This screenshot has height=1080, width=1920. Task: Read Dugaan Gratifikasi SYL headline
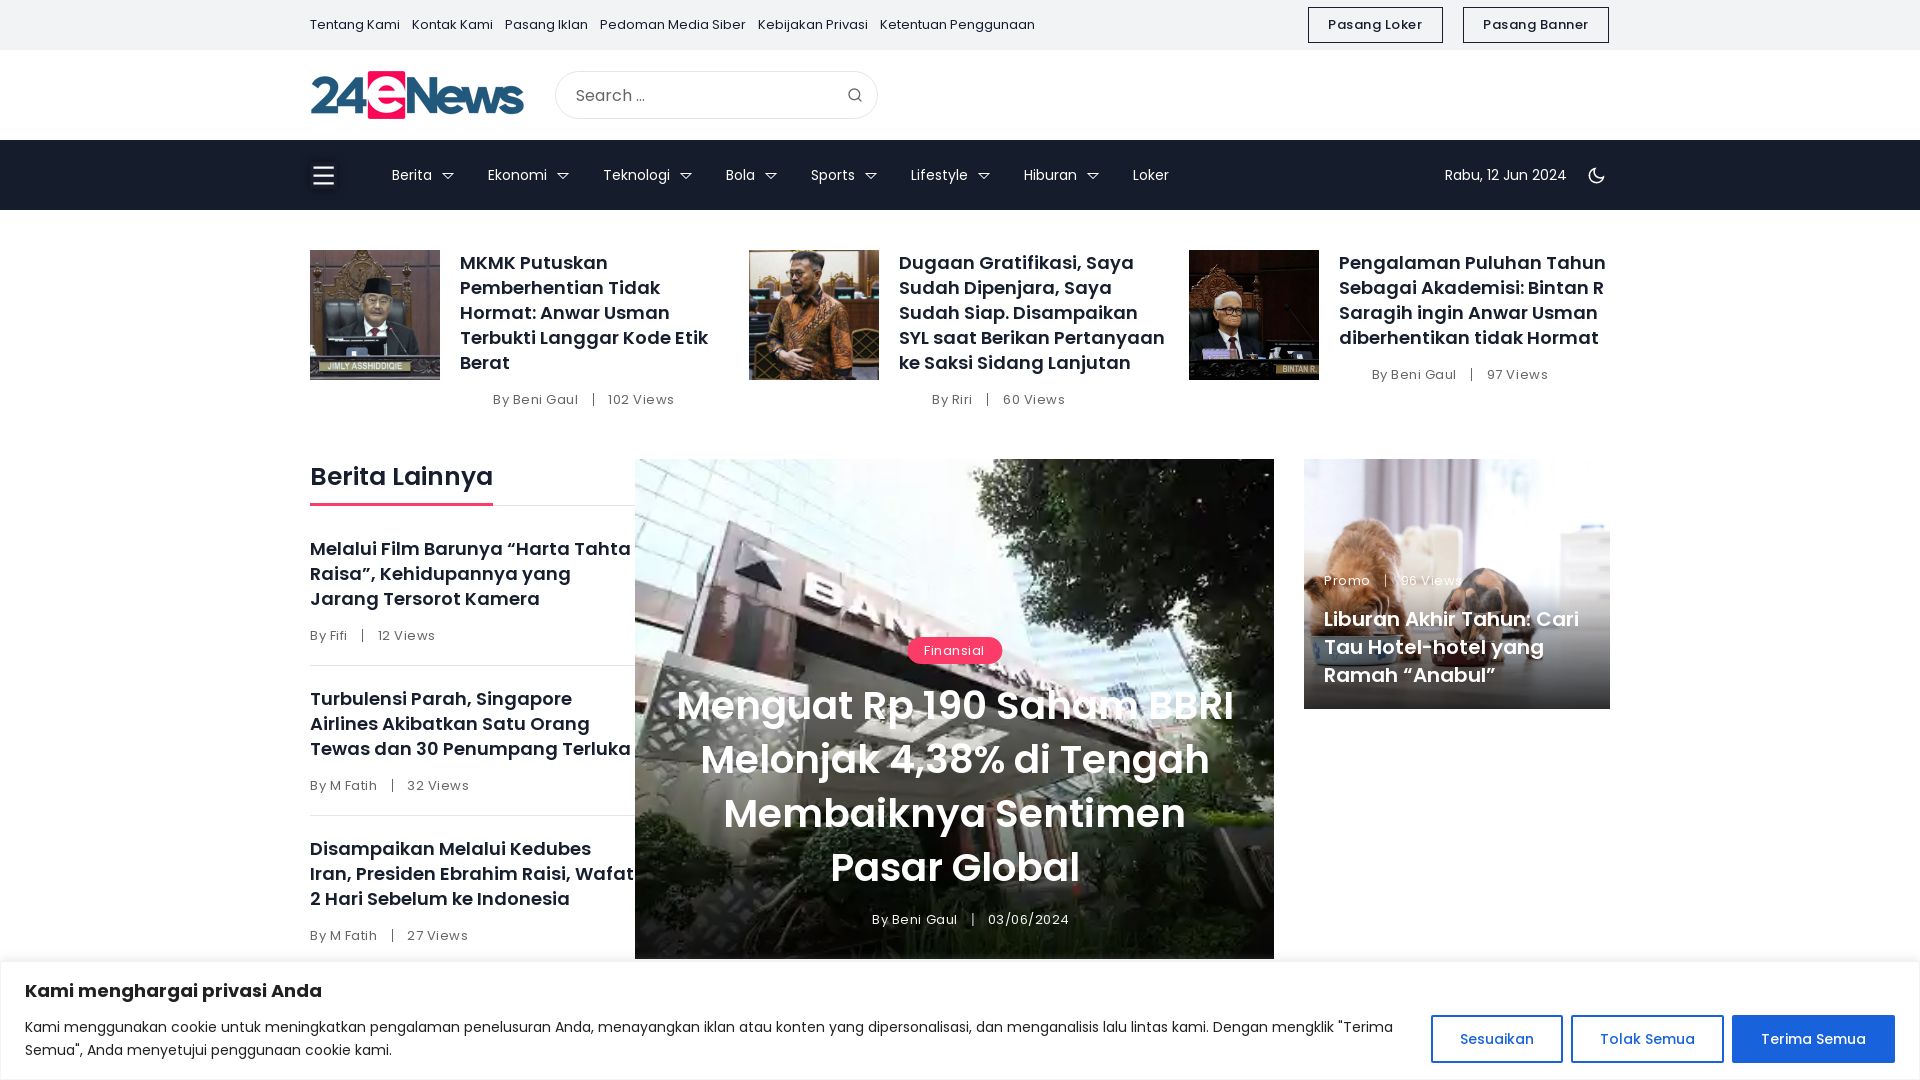click(1032, 313)
